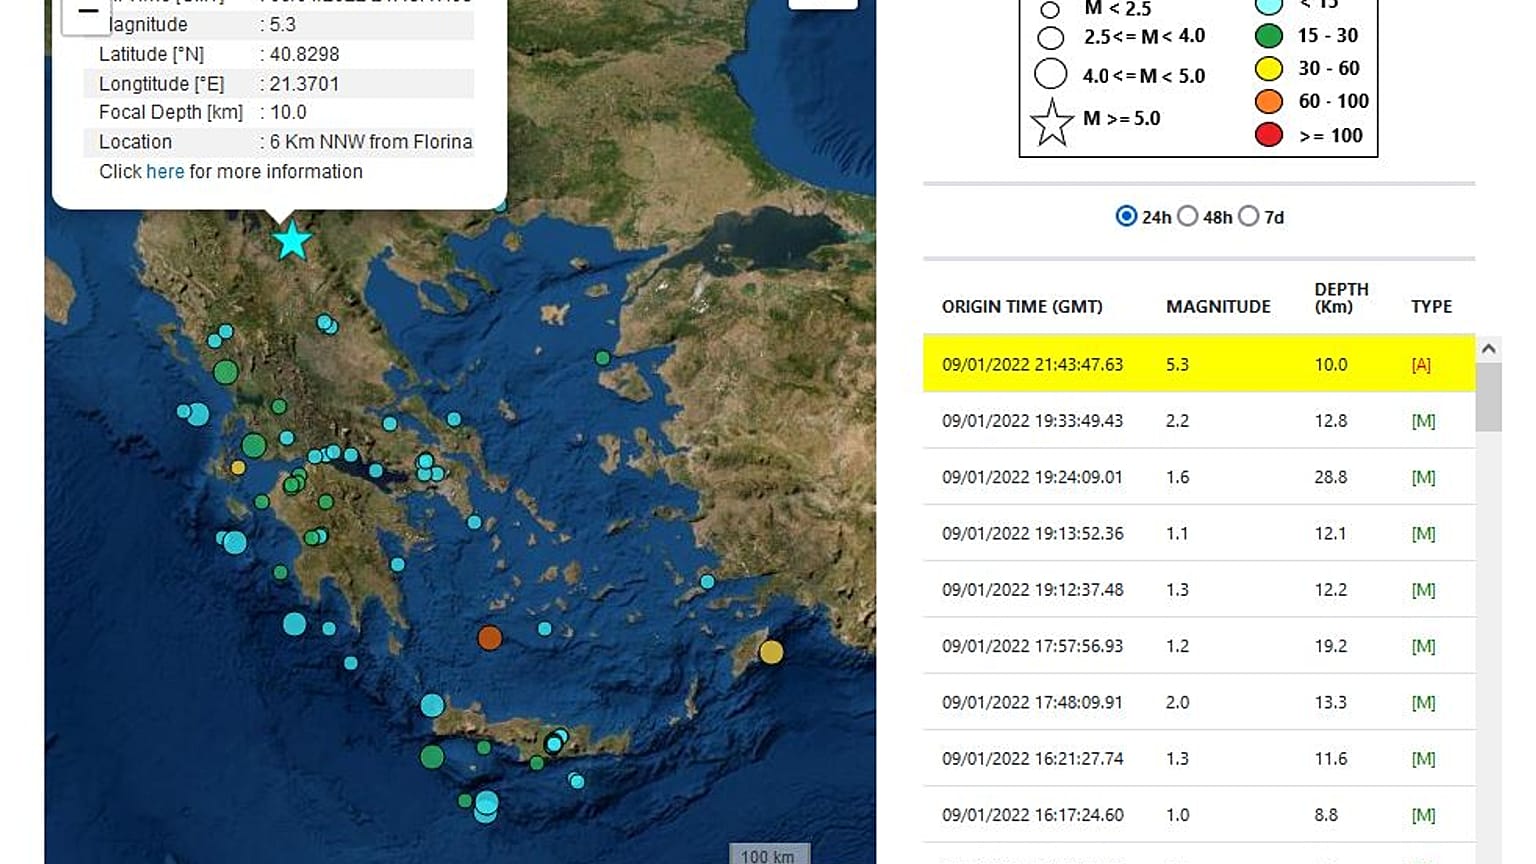Select the highlighted 09/01/2022 21:43:47.63 earthquake row

pos(1199,364)
